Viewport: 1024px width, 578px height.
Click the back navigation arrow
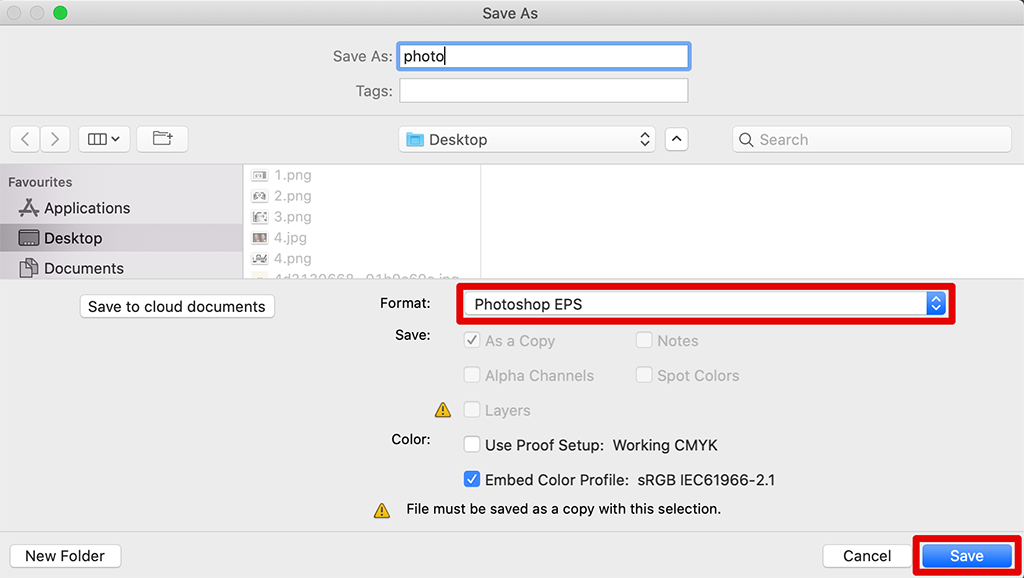[x=24, y=139]
